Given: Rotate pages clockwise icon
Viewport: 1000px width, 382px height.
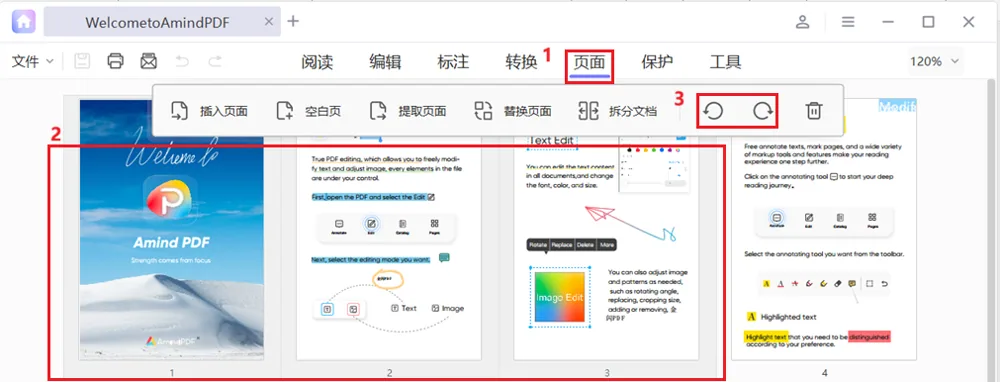Looking at the screenshot, I should pos(762,111).
